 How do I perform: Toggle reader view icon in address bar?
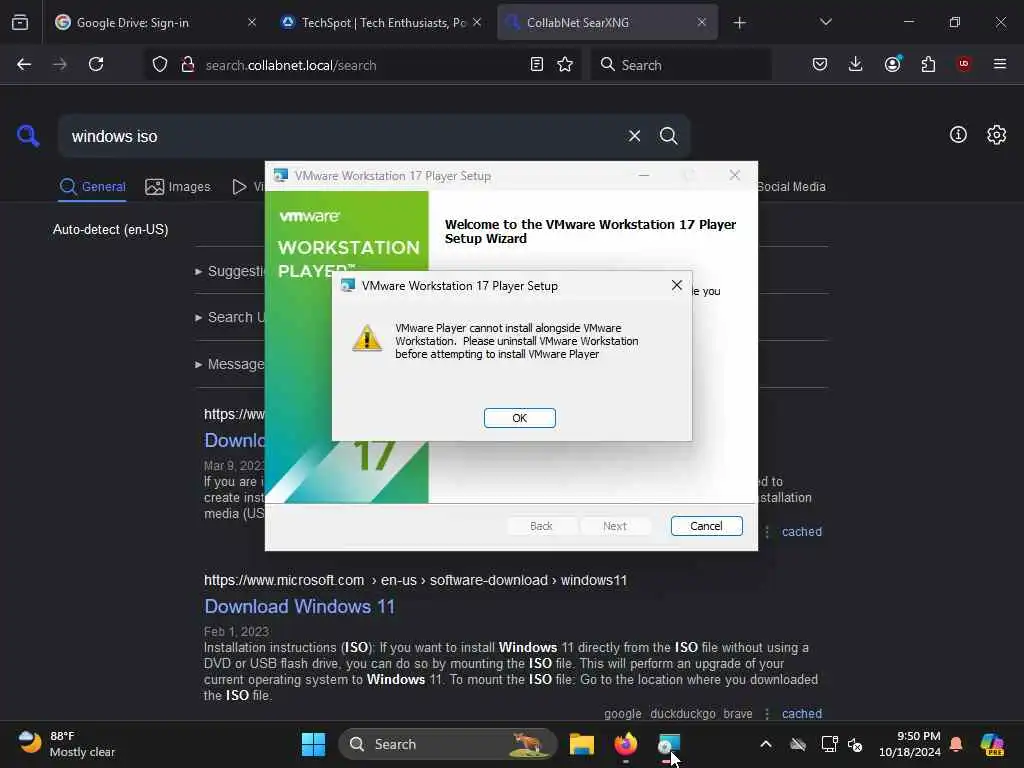[x=536, y=64]
